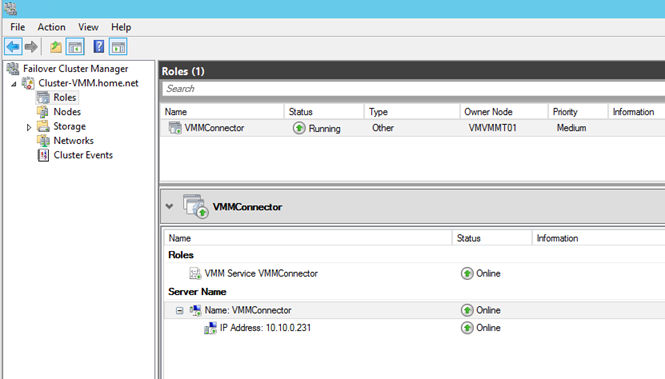The width and height of the screenshot is (665, 379).
Task: Open the File menu
Action: (x=17, y=27)
